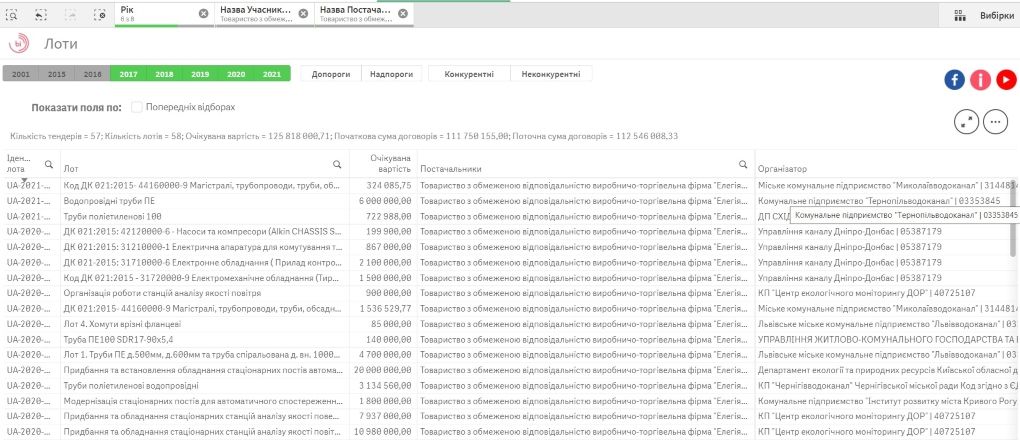Viewport: 1020px width, 440px height.
Task: Filter by Неконкурентні
Action: click(x=551, y=74)
